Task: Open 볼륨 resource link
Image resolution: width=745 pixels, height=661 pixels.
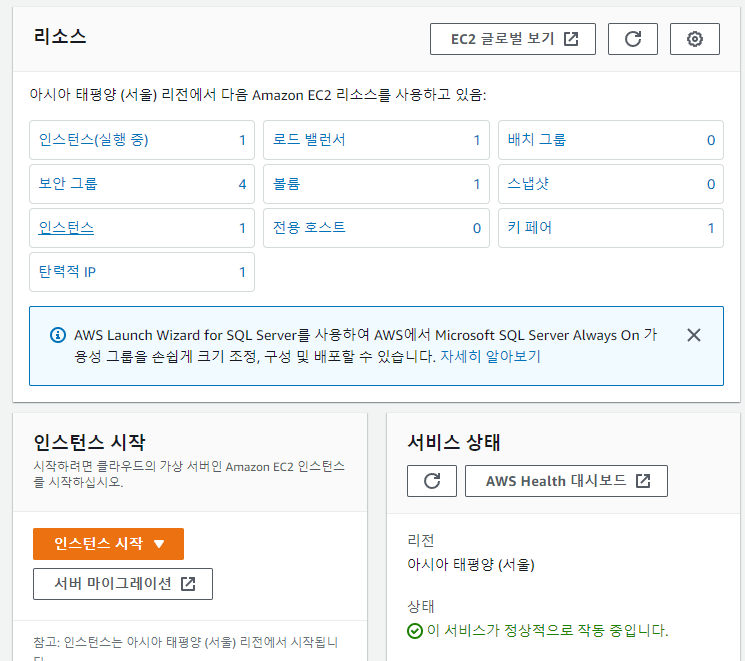Action: tap(287, 183)
